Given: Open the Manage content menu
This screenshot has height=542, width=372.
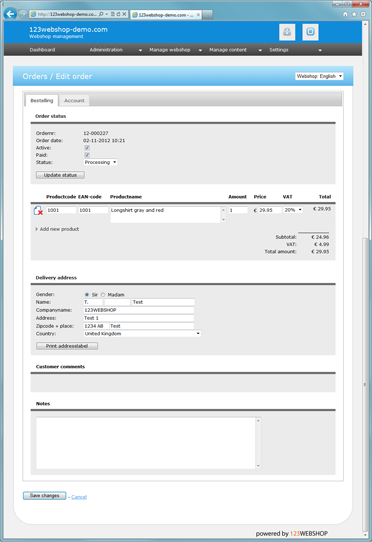Looking at the screenshot, I should 228,50.
